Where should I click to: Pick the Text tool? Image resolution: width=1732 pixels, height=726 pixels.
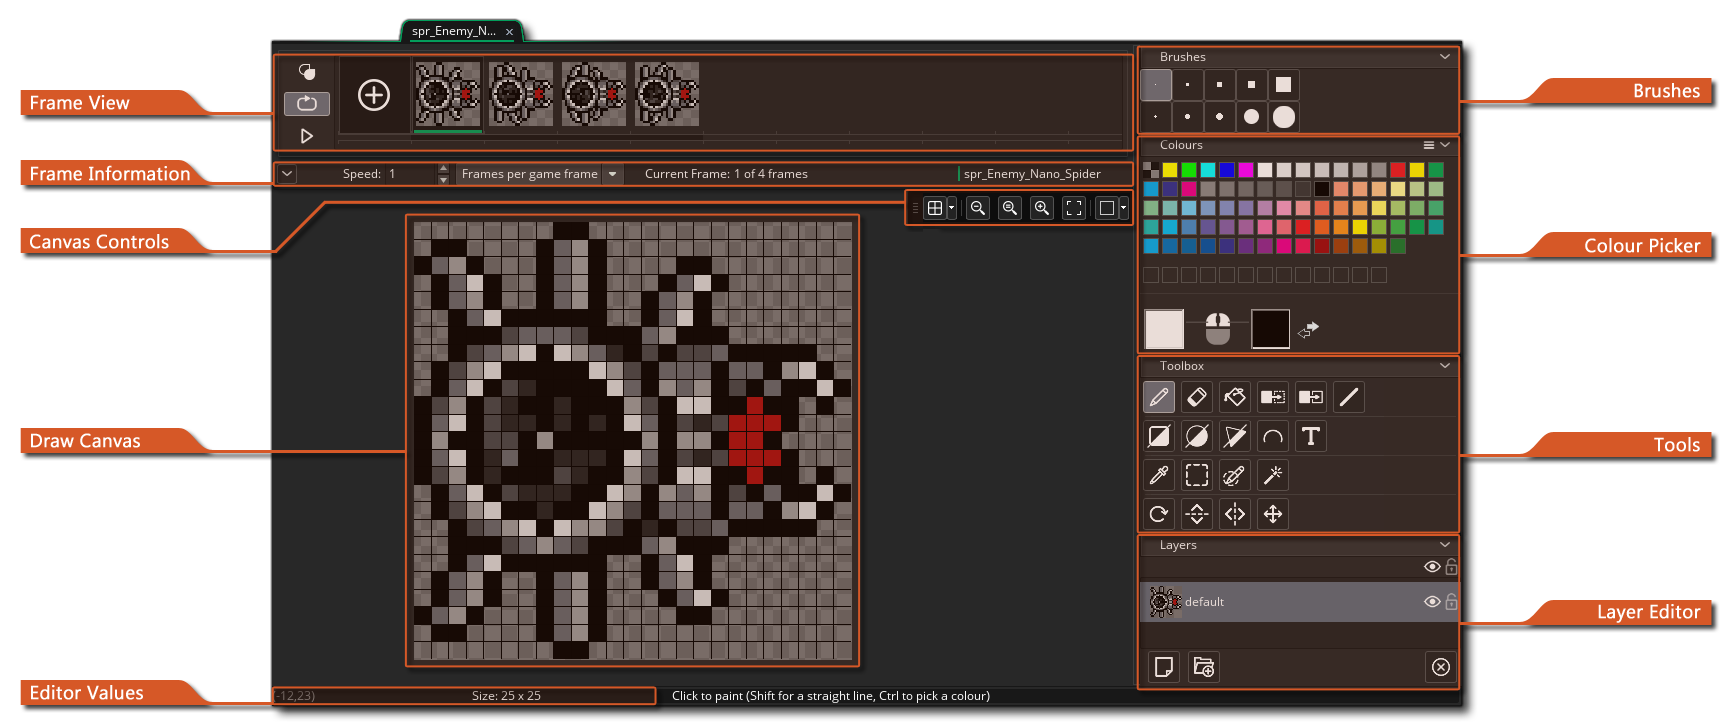(1311, 437)
